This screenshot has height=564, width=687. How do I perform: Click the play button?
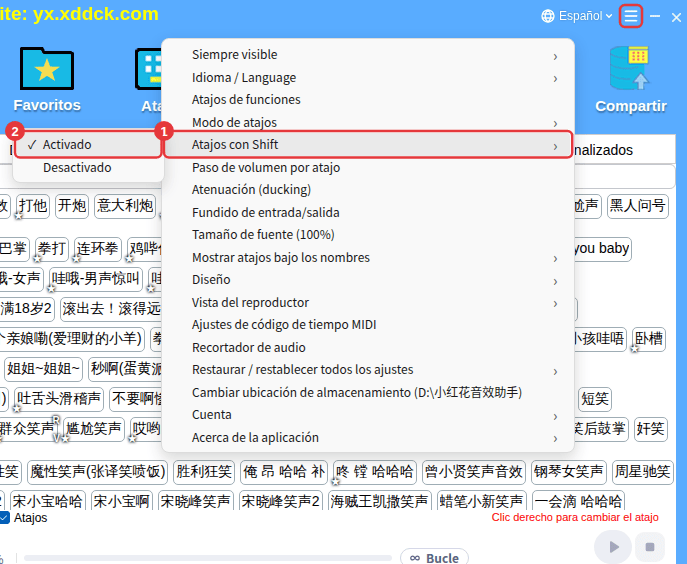613,546
